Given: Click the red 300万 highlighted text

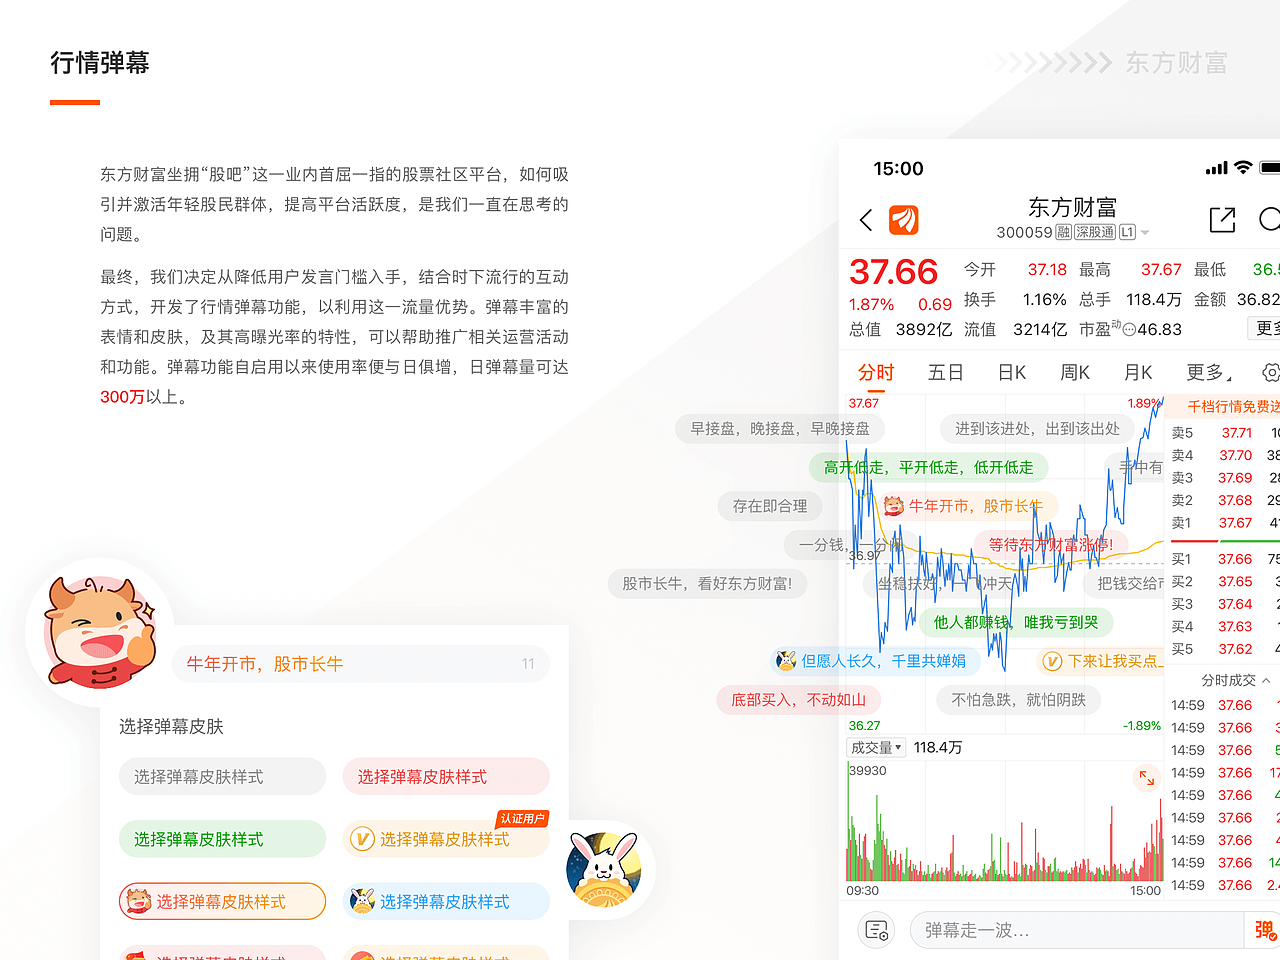Looking at the screenshot, I should tap(122, 397).
